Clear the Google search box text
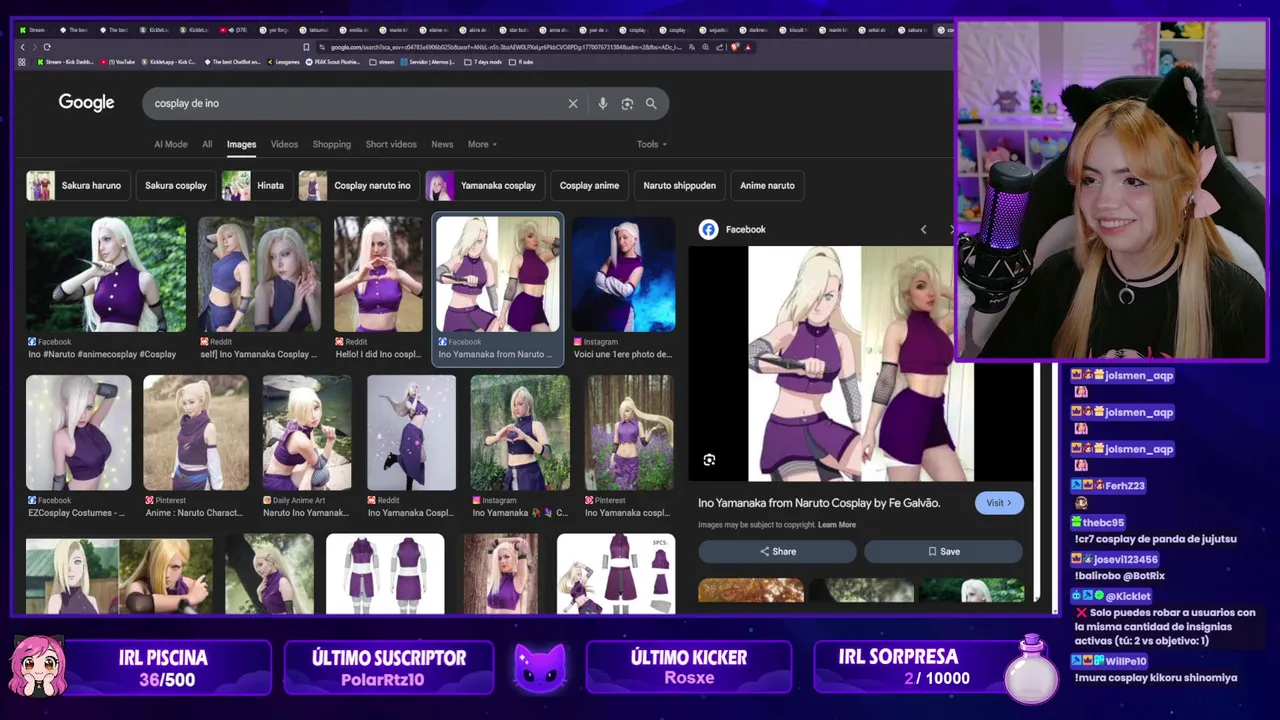 pyautogui.click(x=573, y=103)
